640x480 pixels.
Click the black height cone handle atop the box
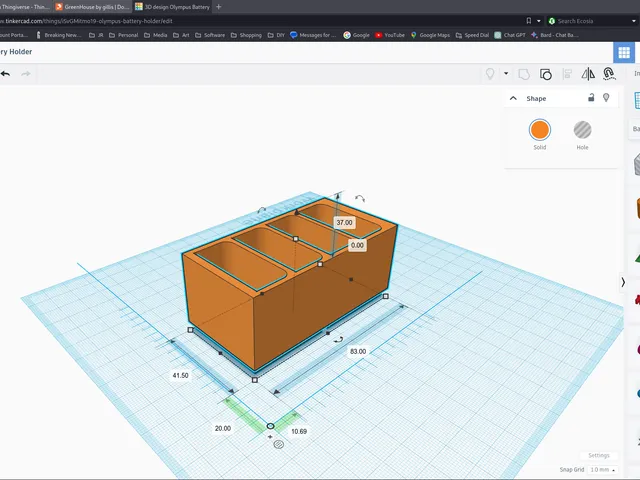click(x=297, y=212)
